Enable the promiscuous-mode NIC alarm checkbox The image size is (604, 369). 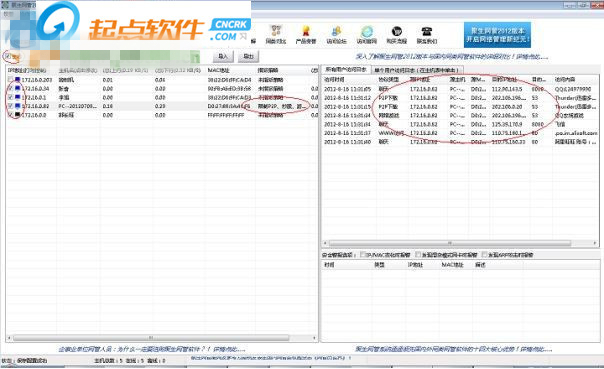(418, 255)
